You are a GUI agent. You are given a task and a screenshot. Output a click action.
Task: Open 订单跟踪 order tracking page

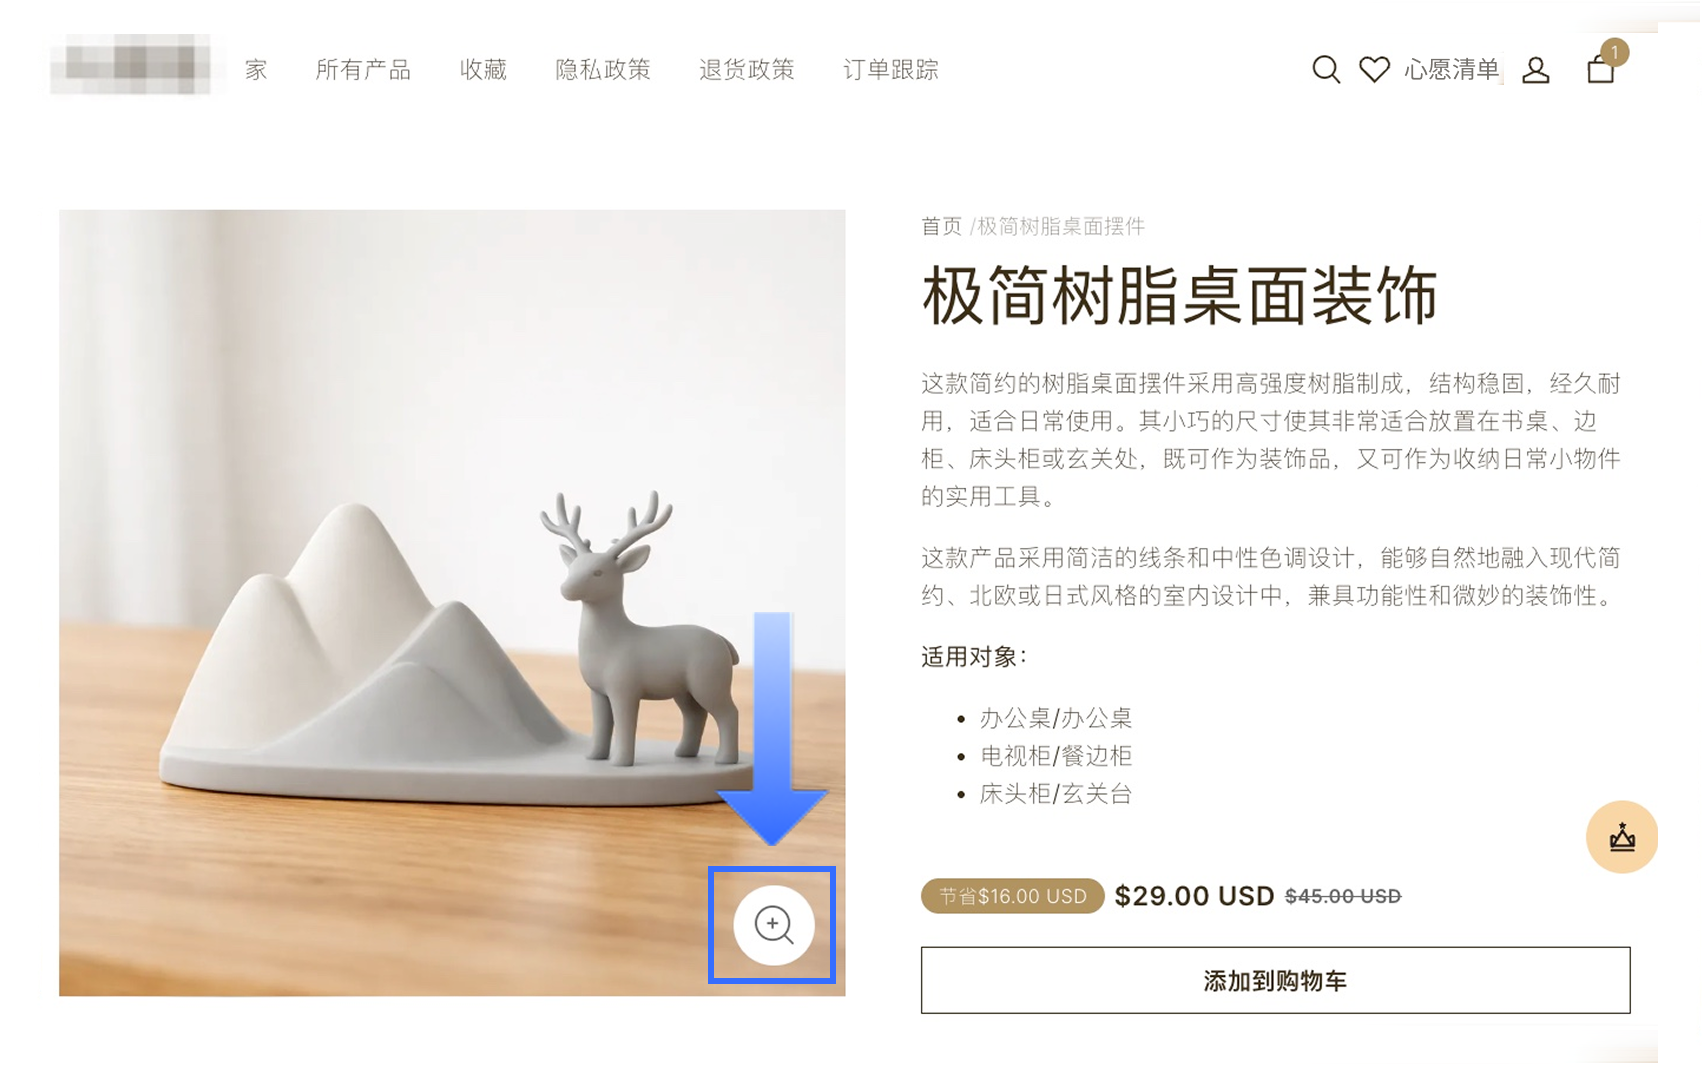point(891,70)
